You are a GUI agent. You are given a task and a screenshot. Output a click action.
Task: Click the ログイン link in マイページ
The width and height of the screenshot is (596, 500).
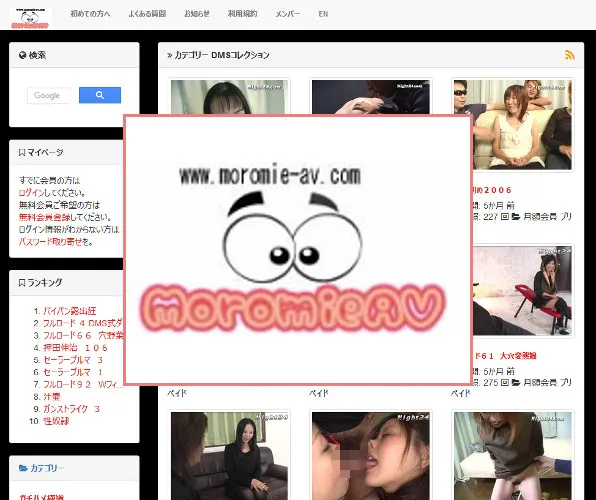(x=31, y=193)
